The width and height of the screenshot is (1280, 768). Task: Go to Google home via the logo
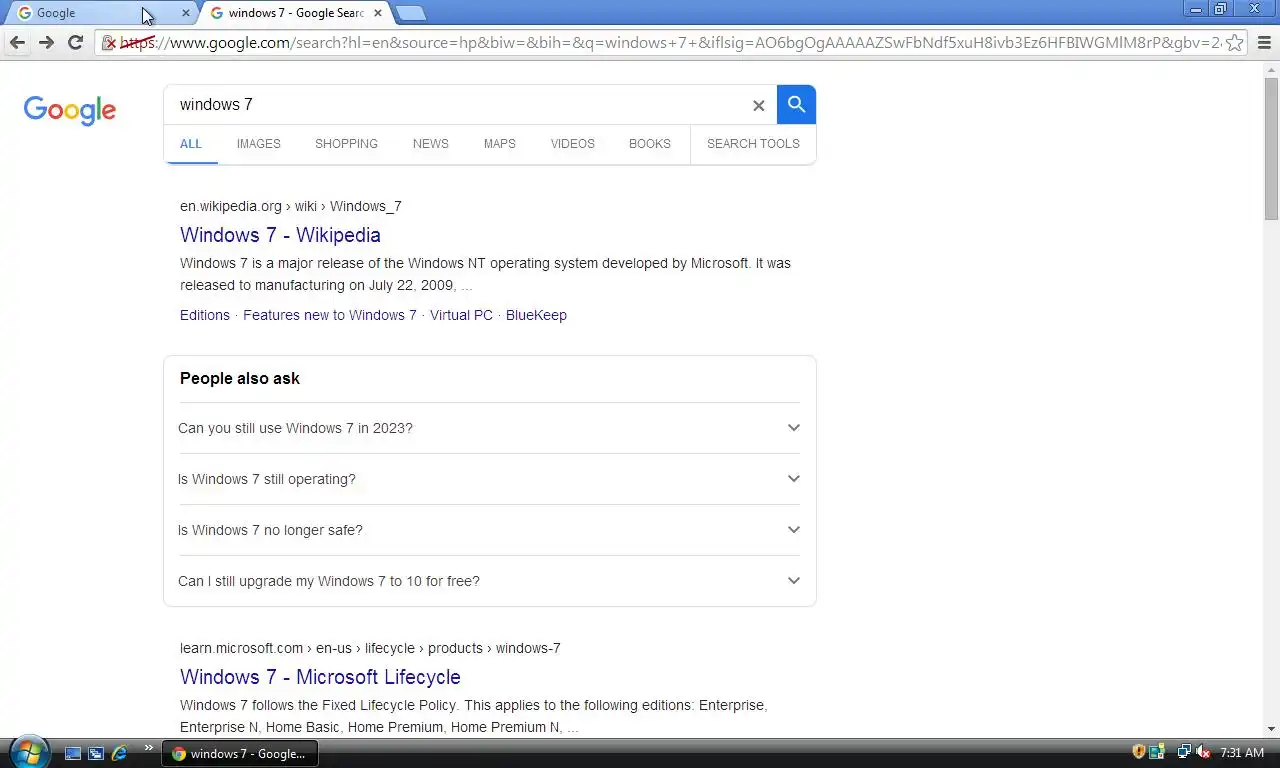[x=70, y=110]
